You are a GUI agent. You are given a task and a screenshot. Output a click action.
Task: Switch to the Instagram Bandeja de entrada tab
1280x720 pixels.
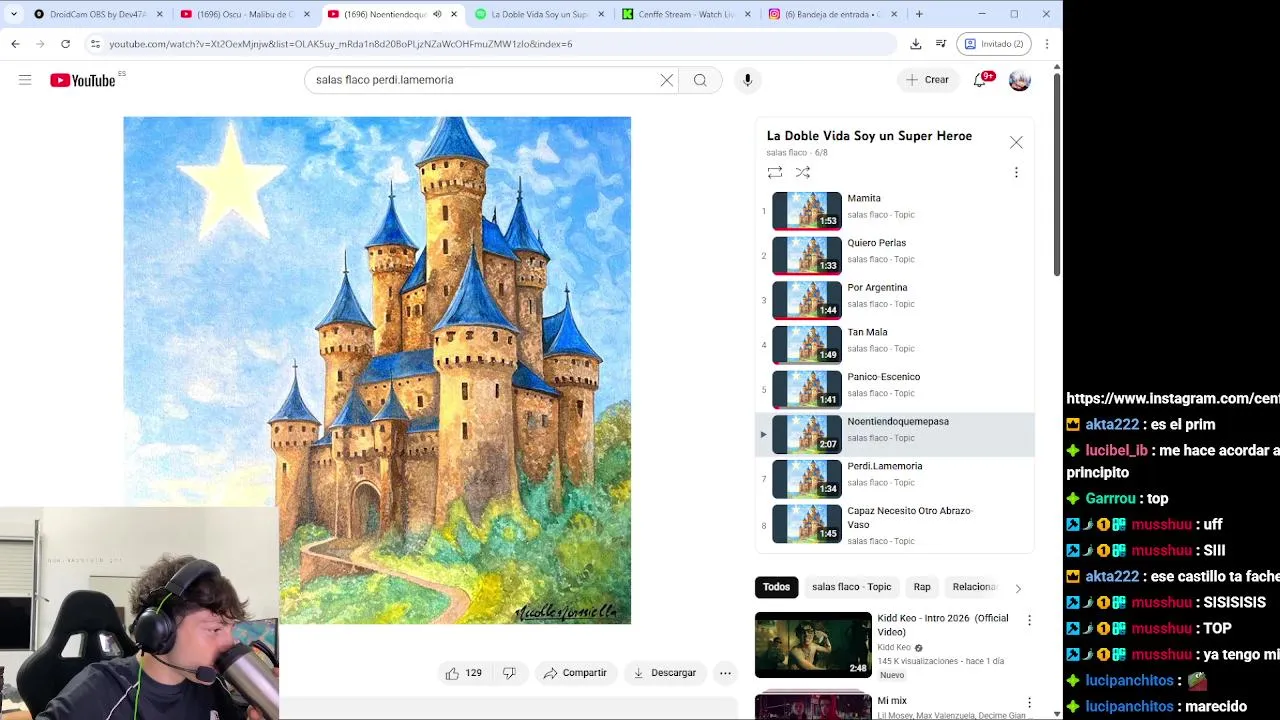tap(830, 14)
